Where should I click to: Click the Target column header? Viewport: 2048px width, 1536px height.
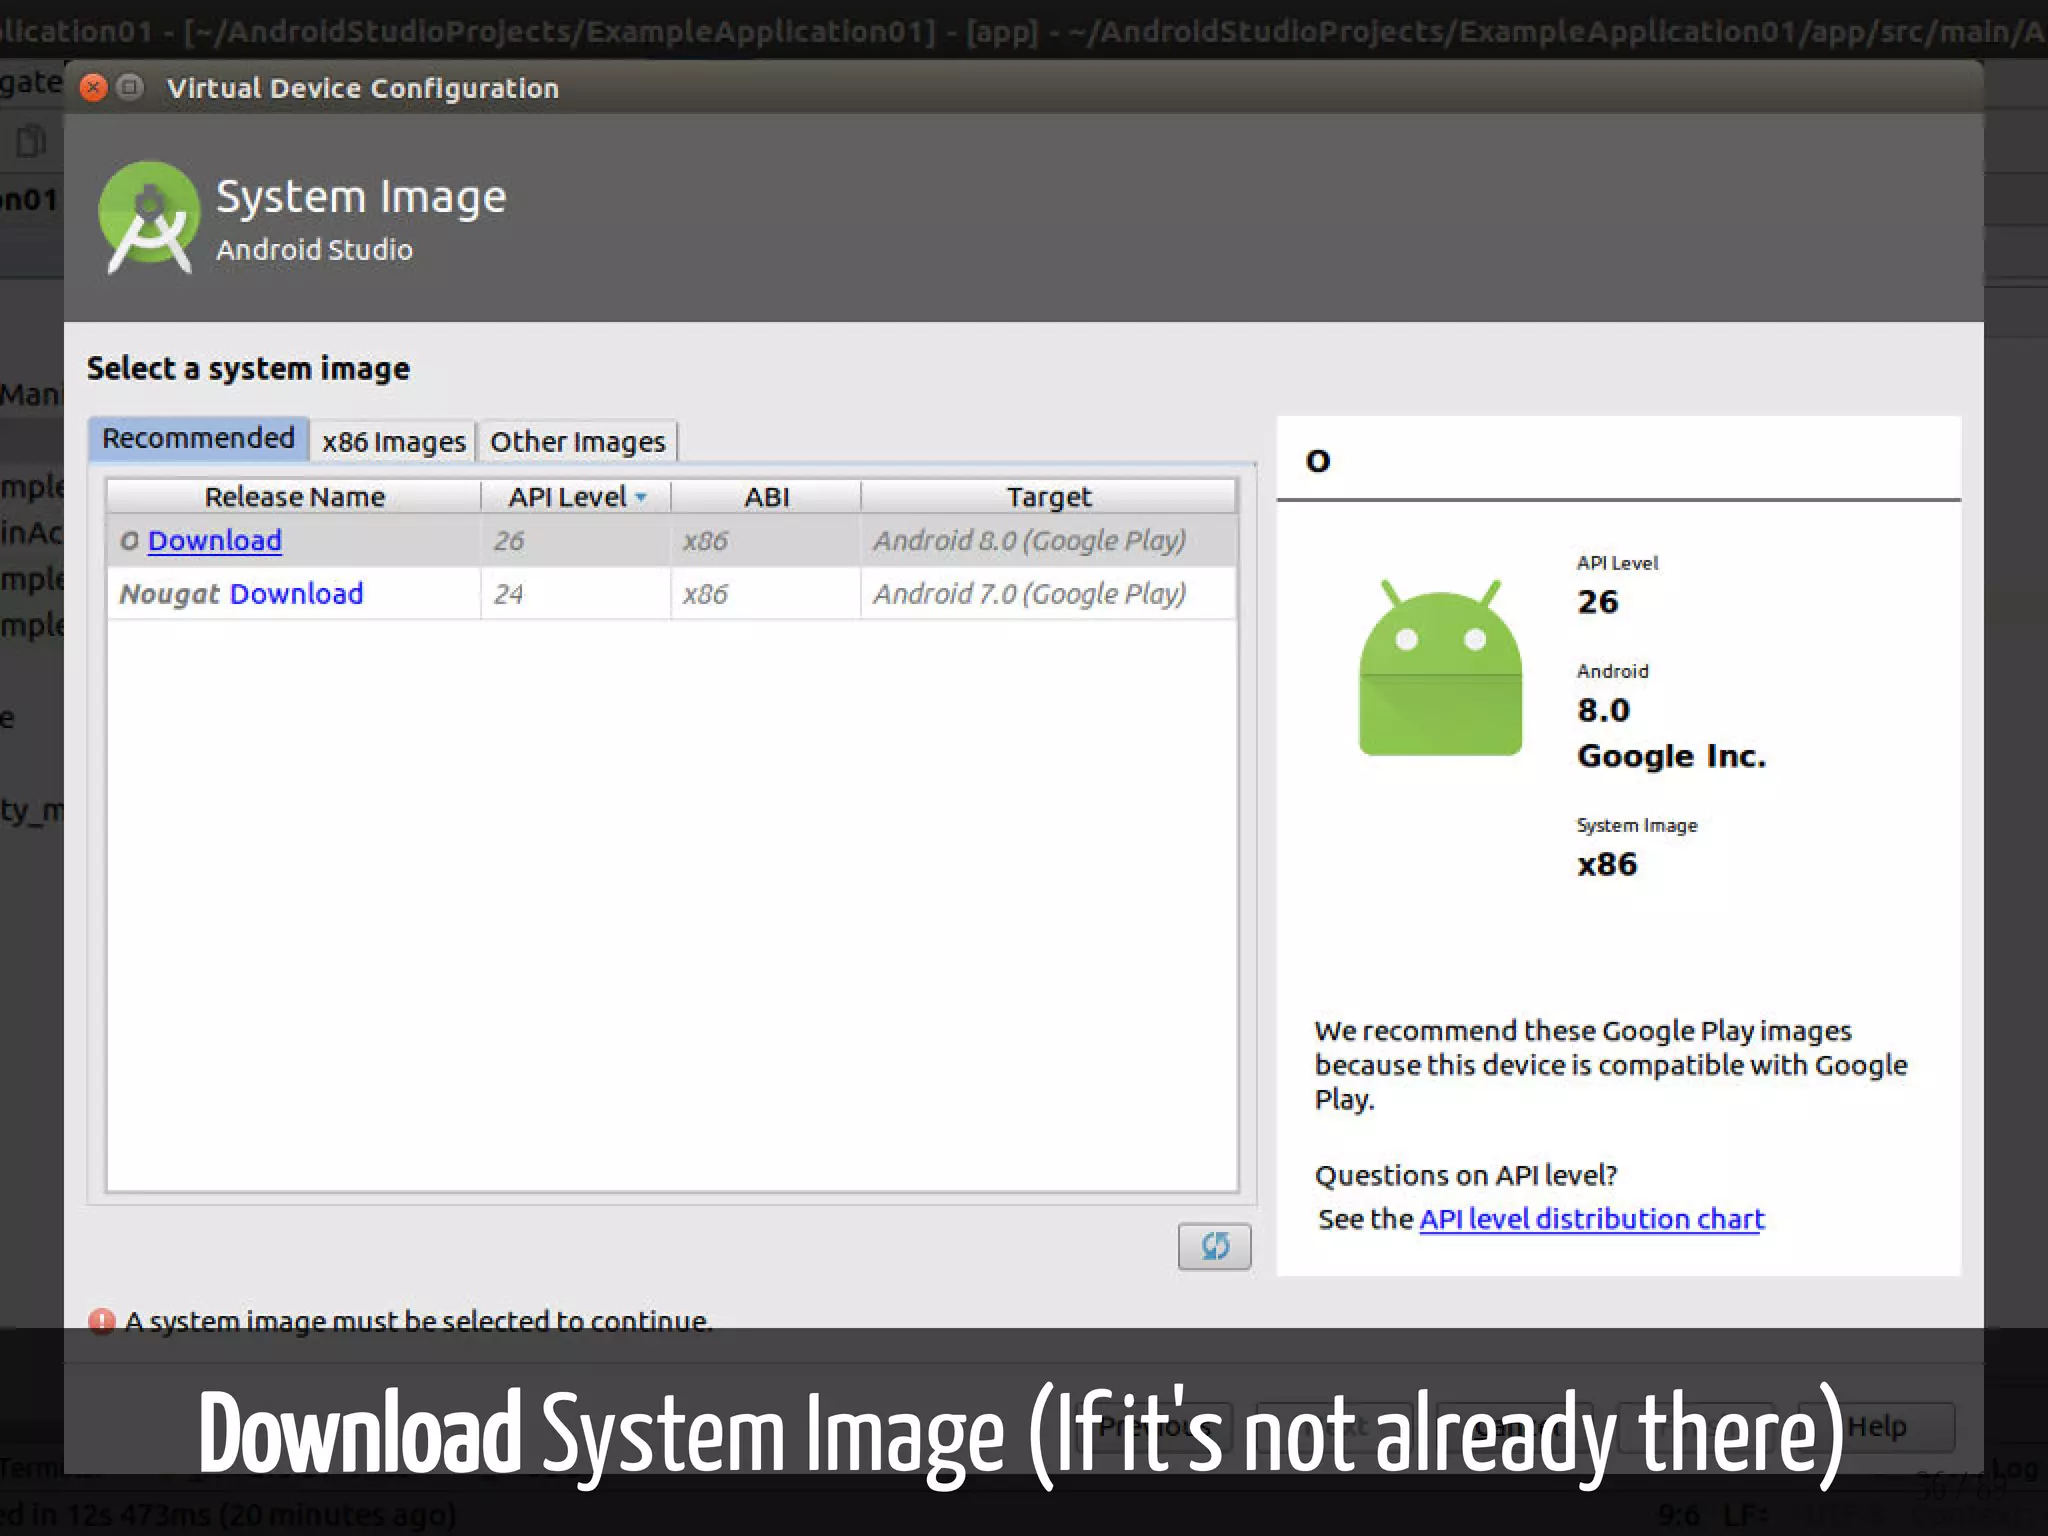tap(1049, 497)
